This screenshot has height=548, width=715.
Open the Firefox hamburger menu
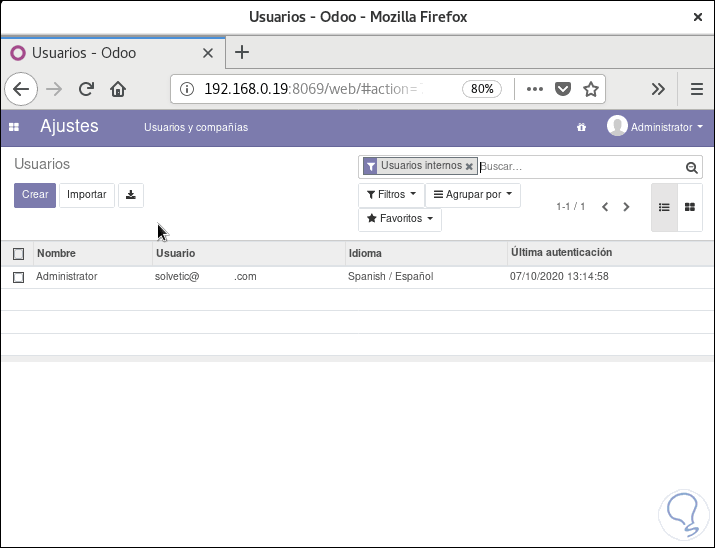point(696,89)
